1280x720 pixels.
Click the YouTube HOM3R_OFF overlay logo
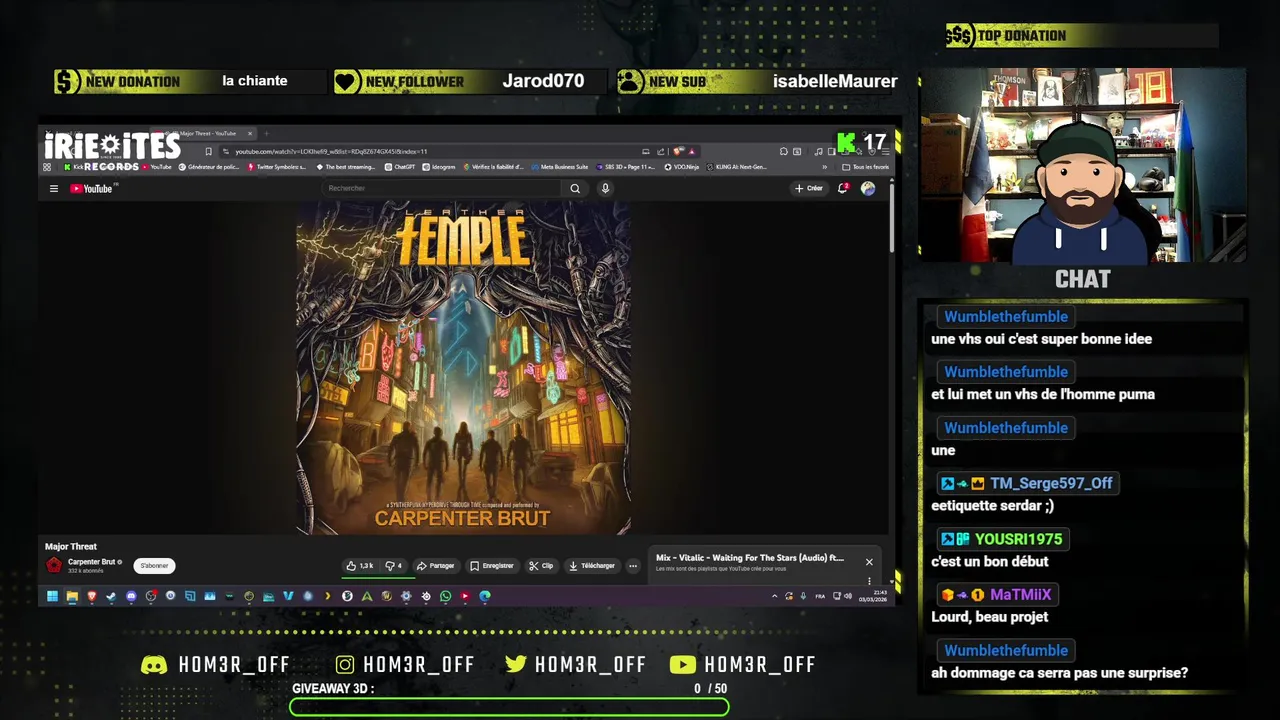pos(683,665)
